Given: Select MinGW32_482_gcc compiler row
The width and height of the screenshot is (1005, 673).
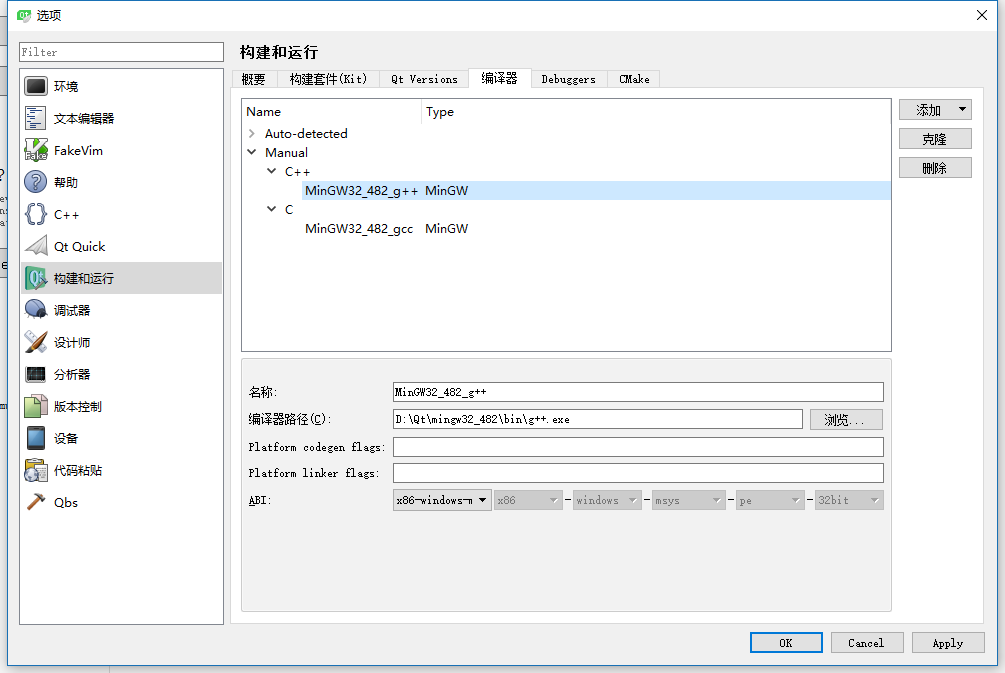Looking at the screenshot, I should 596,228.
